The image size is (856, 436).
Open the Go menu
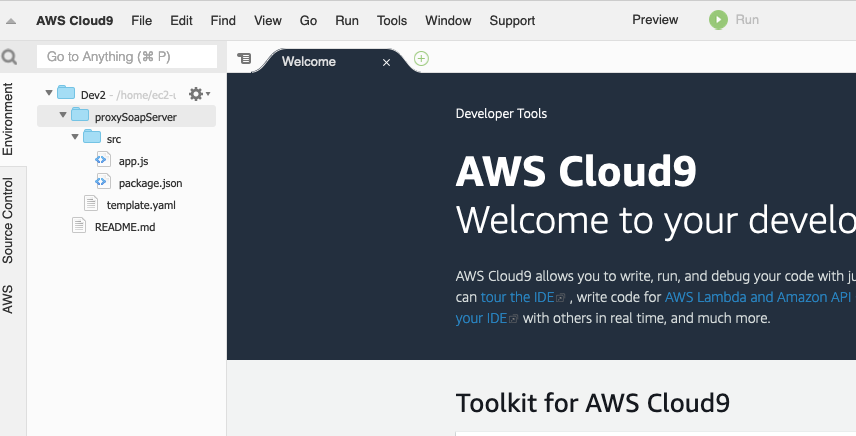[x=308, y=21]
